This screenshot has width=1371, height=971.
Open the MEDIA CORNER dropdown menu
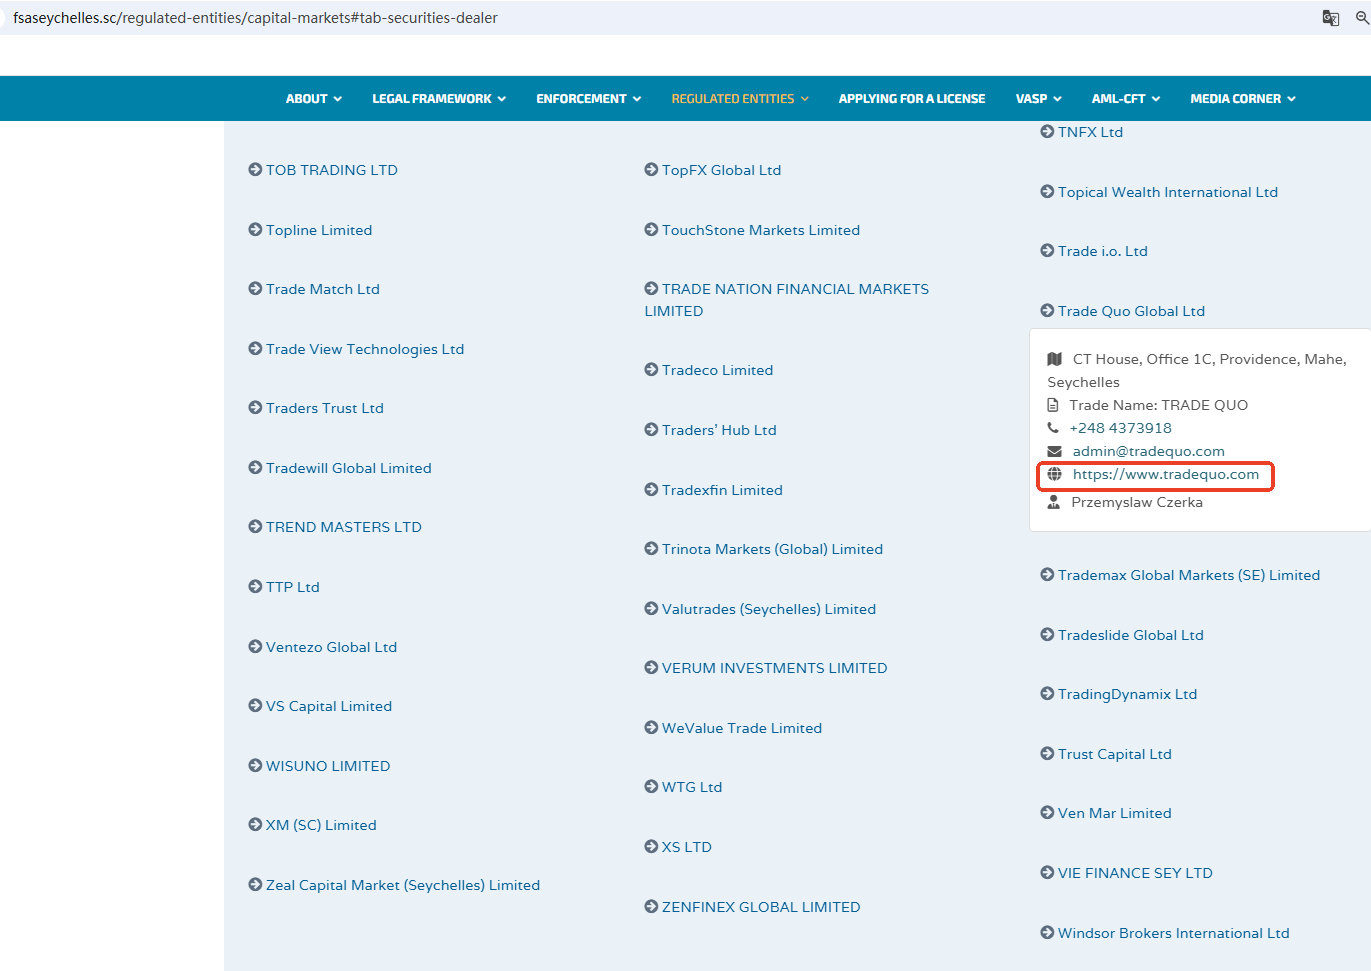coord(1242,99)
